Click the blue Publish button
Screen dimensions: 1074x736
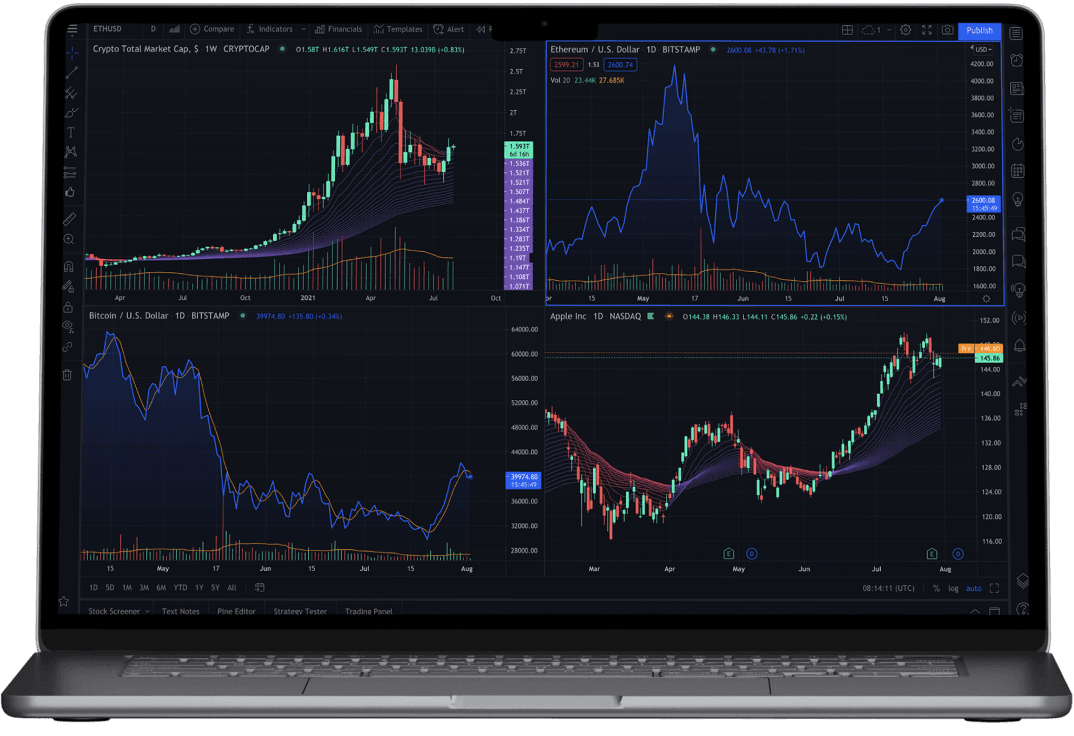click(979, 31)
